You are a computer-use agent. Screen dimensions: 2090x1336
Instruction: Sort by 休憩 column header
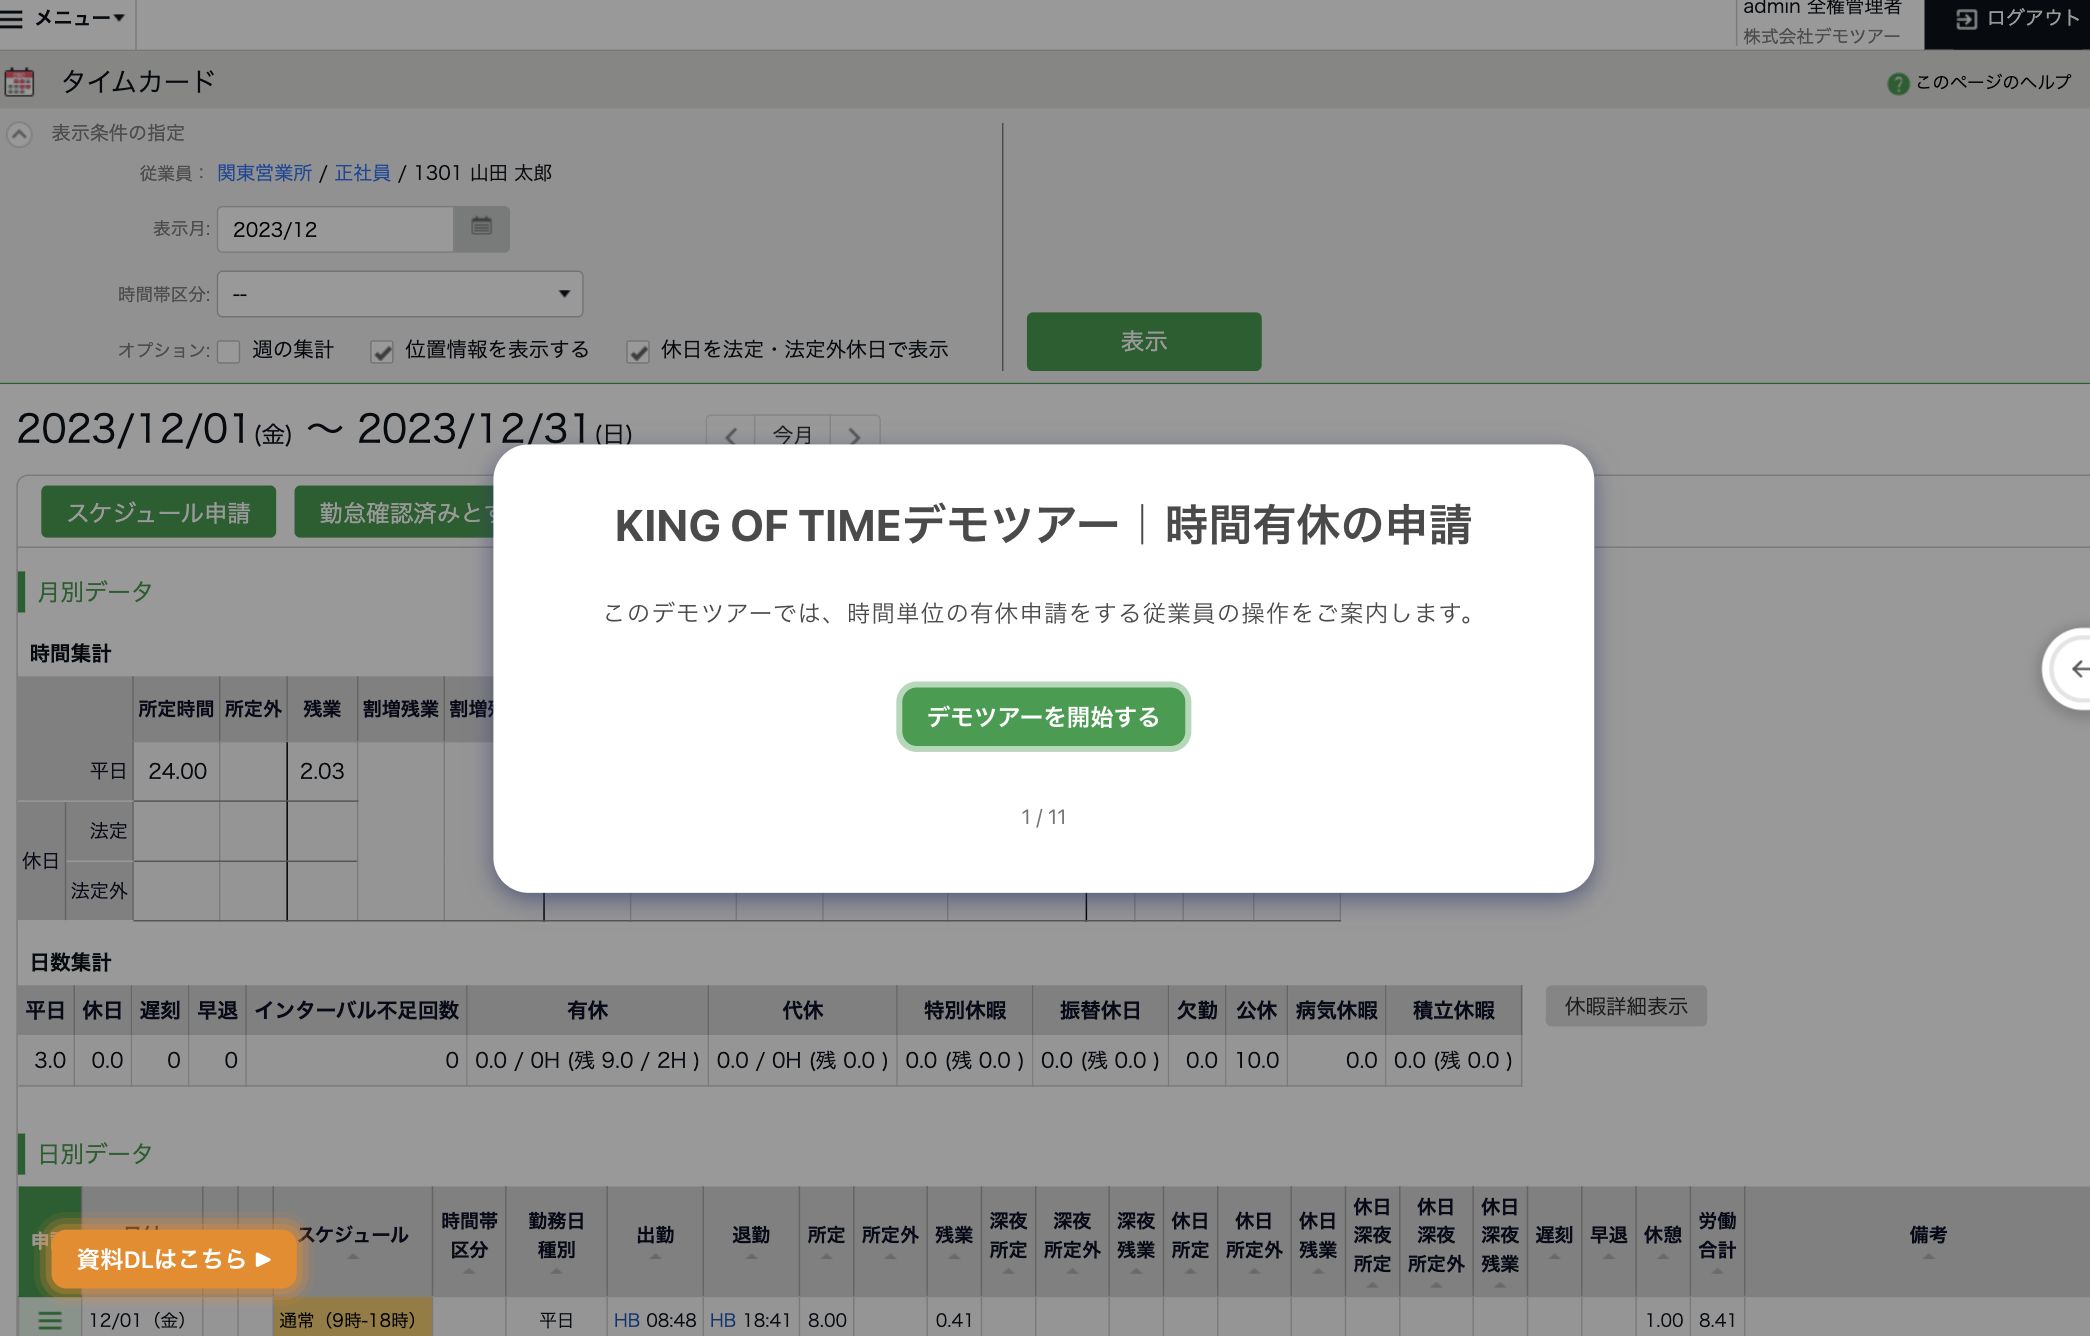[x=1663, y=1241]
